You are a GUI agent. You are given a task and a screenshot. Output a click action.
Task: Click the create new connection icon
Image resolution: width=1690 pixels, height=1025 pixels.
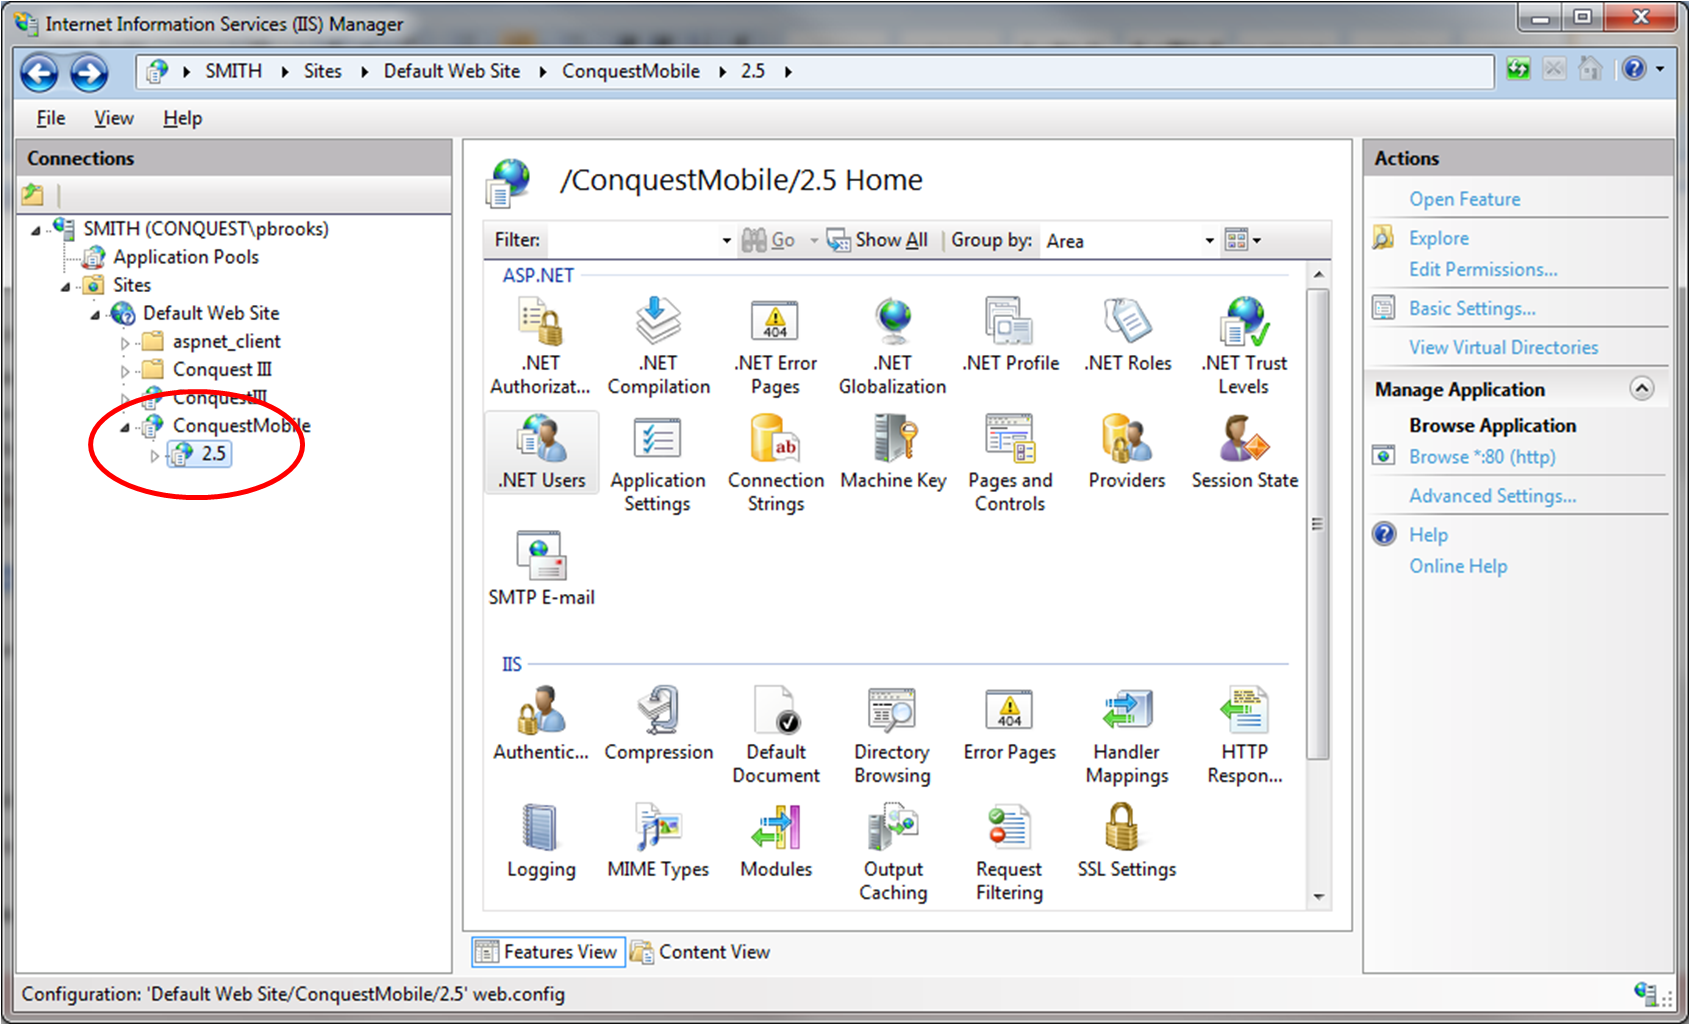point(33,194)
